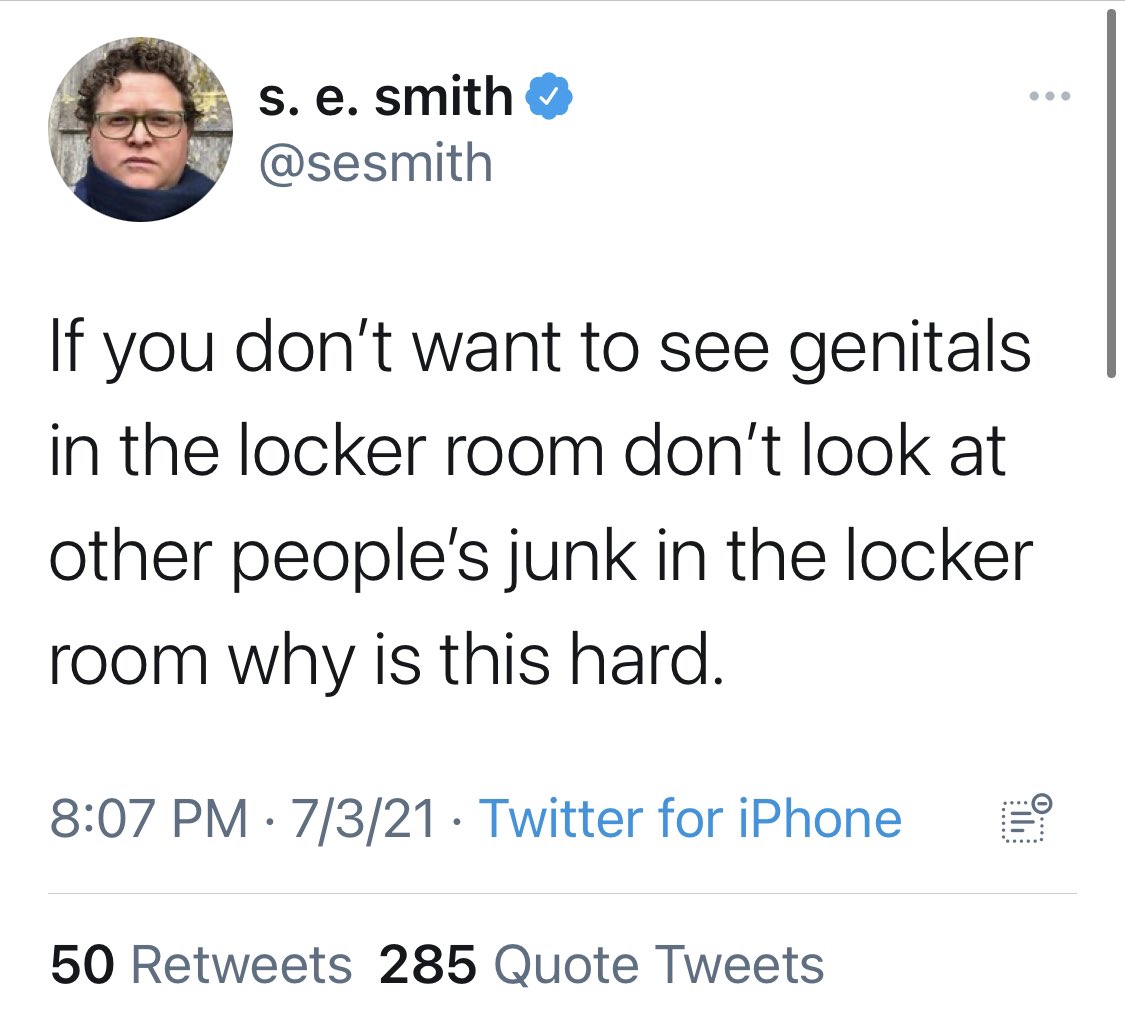View the 285 Quote Tweets list
Image resolution: width=1125 pixels, height=1024 pixels.
point(601,965)
